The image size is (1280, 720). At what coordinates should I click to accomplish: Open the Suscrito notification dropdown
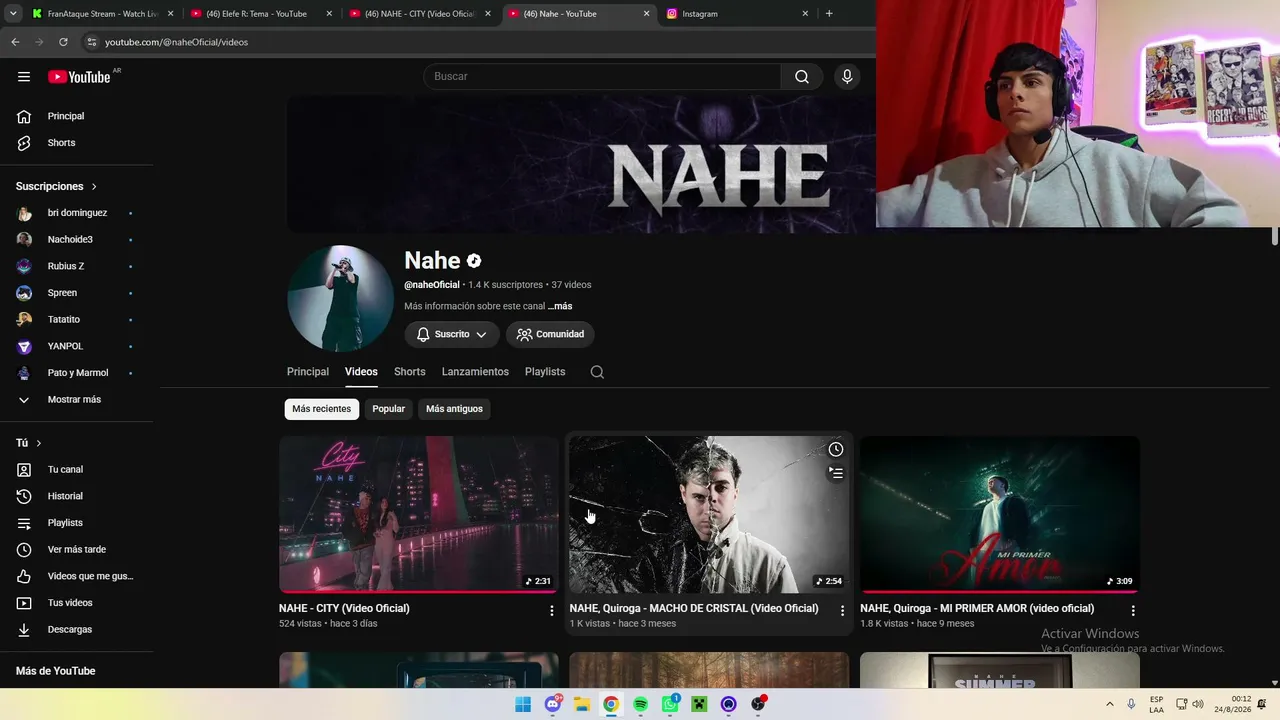click(x=452, y=334)
